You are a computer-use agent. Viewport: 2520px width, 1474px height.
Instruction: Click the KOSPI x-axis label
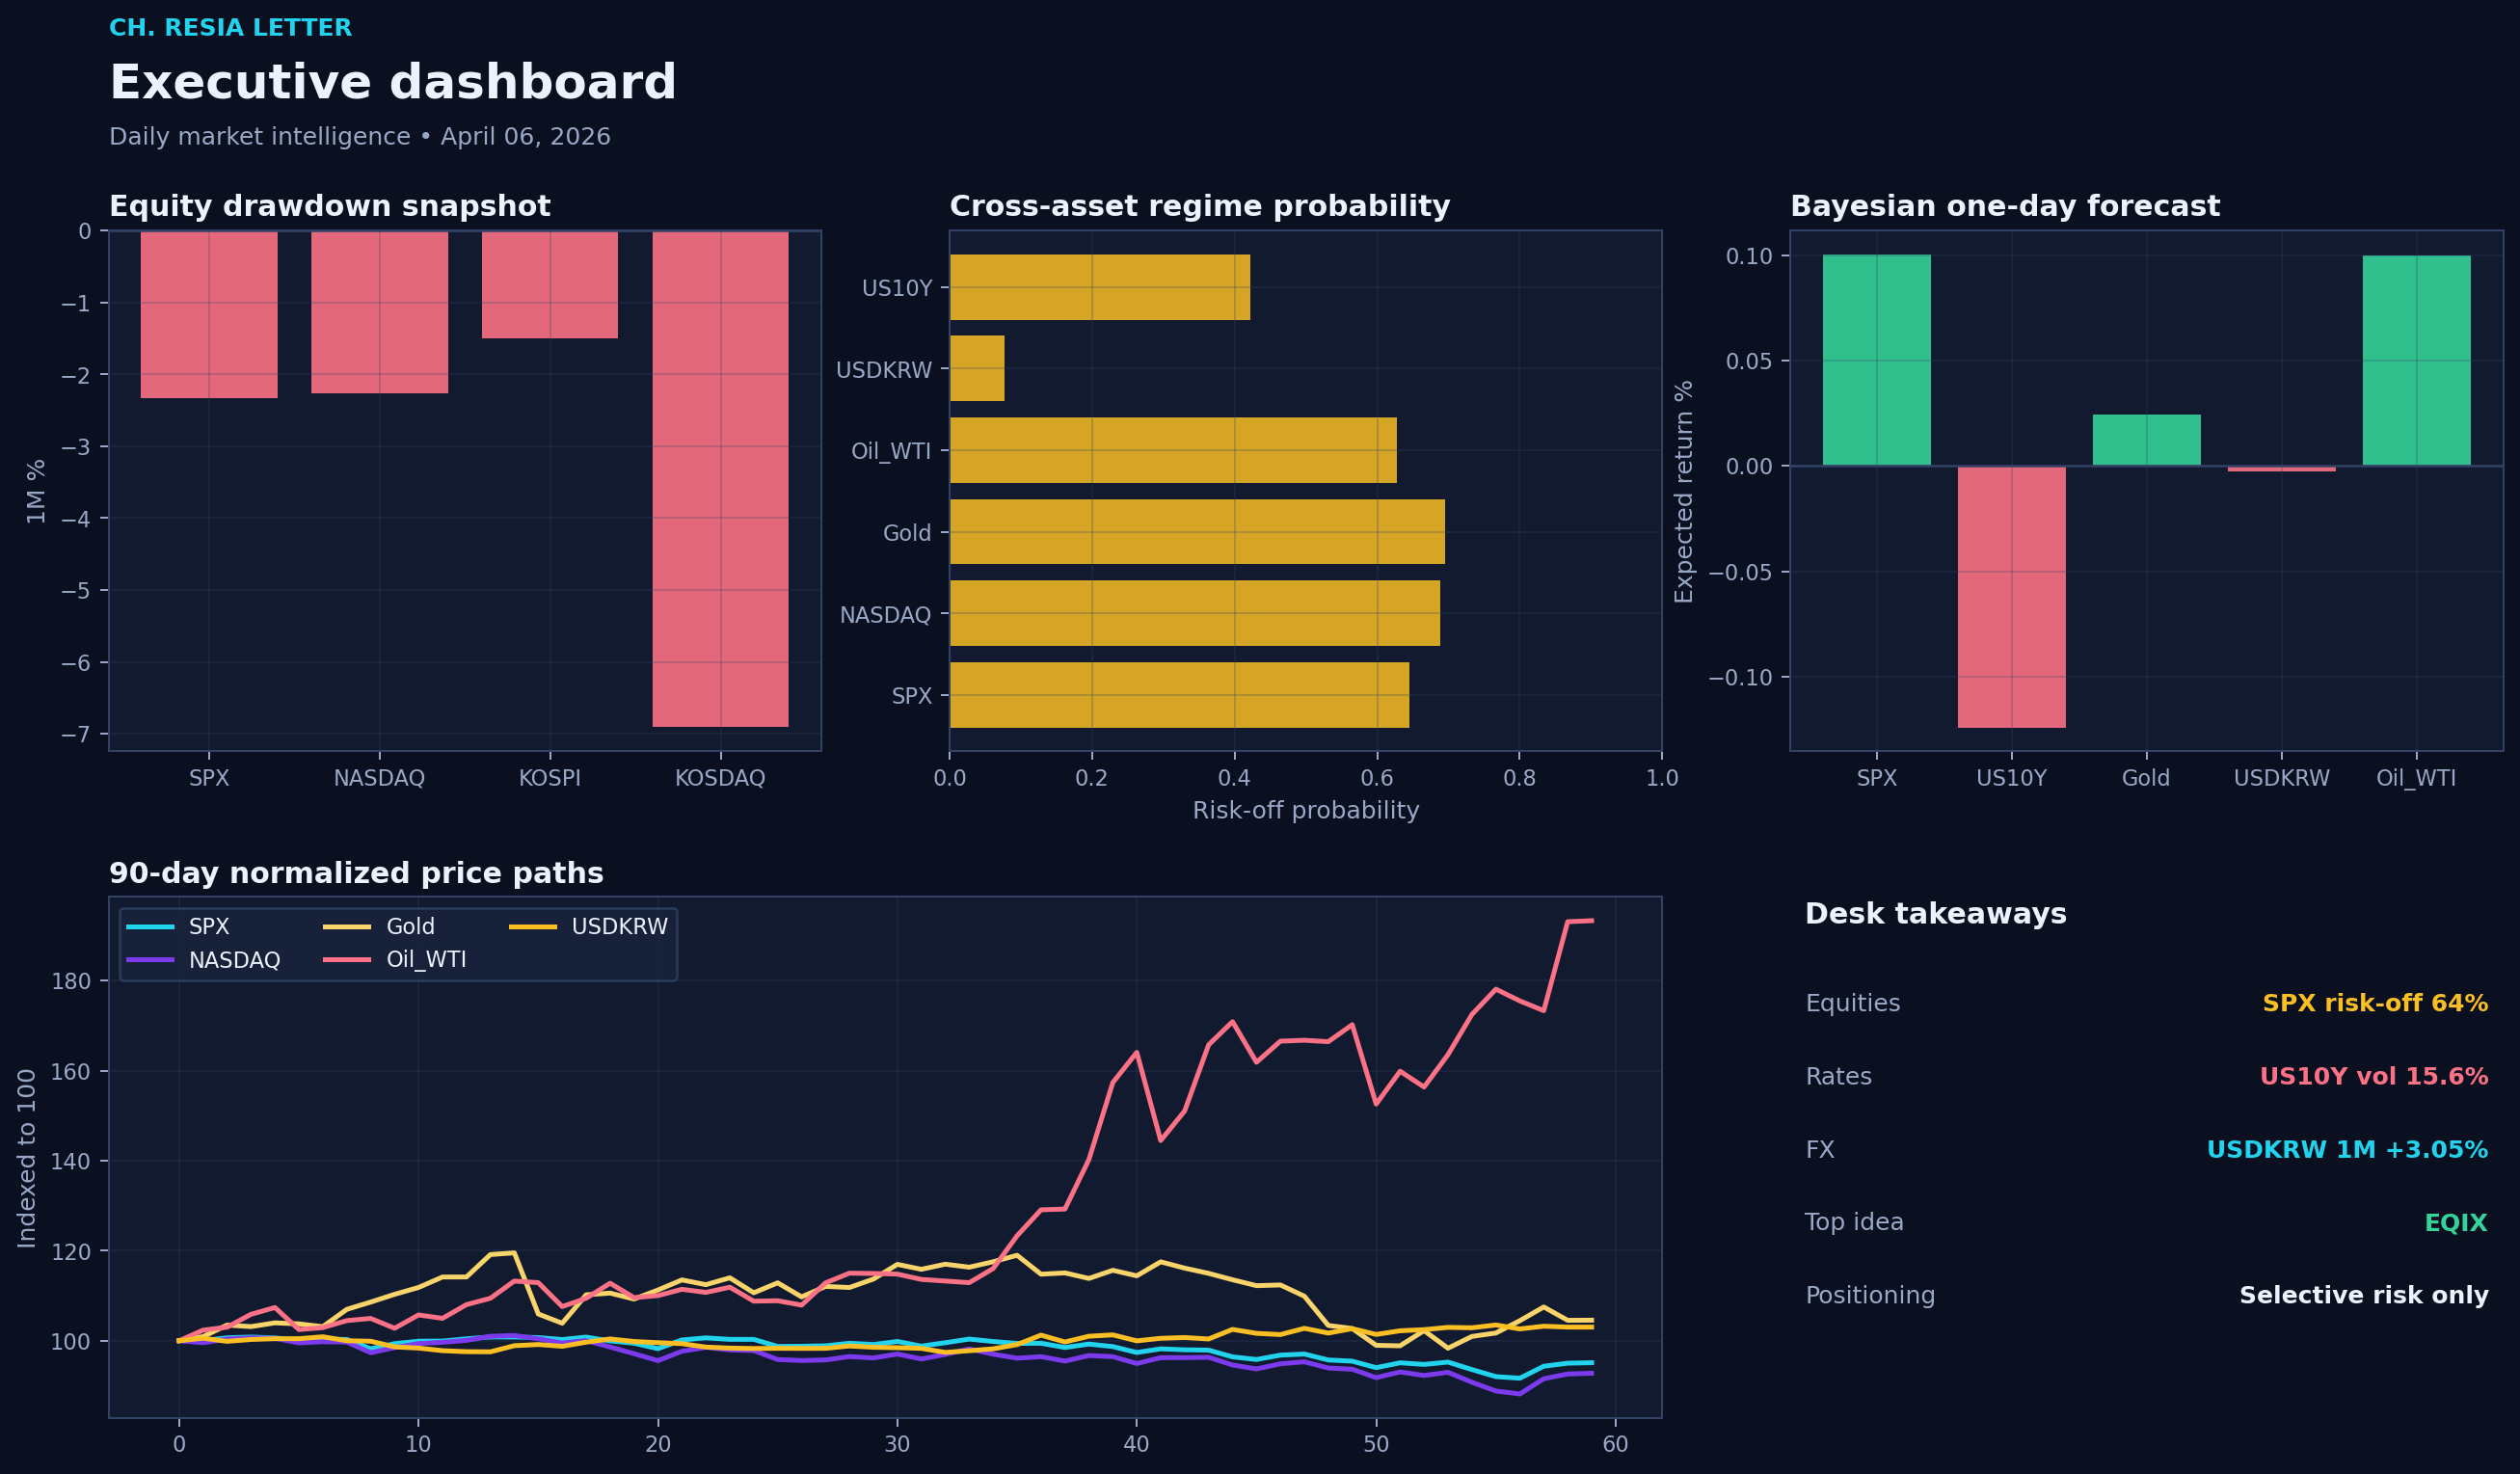550,778
